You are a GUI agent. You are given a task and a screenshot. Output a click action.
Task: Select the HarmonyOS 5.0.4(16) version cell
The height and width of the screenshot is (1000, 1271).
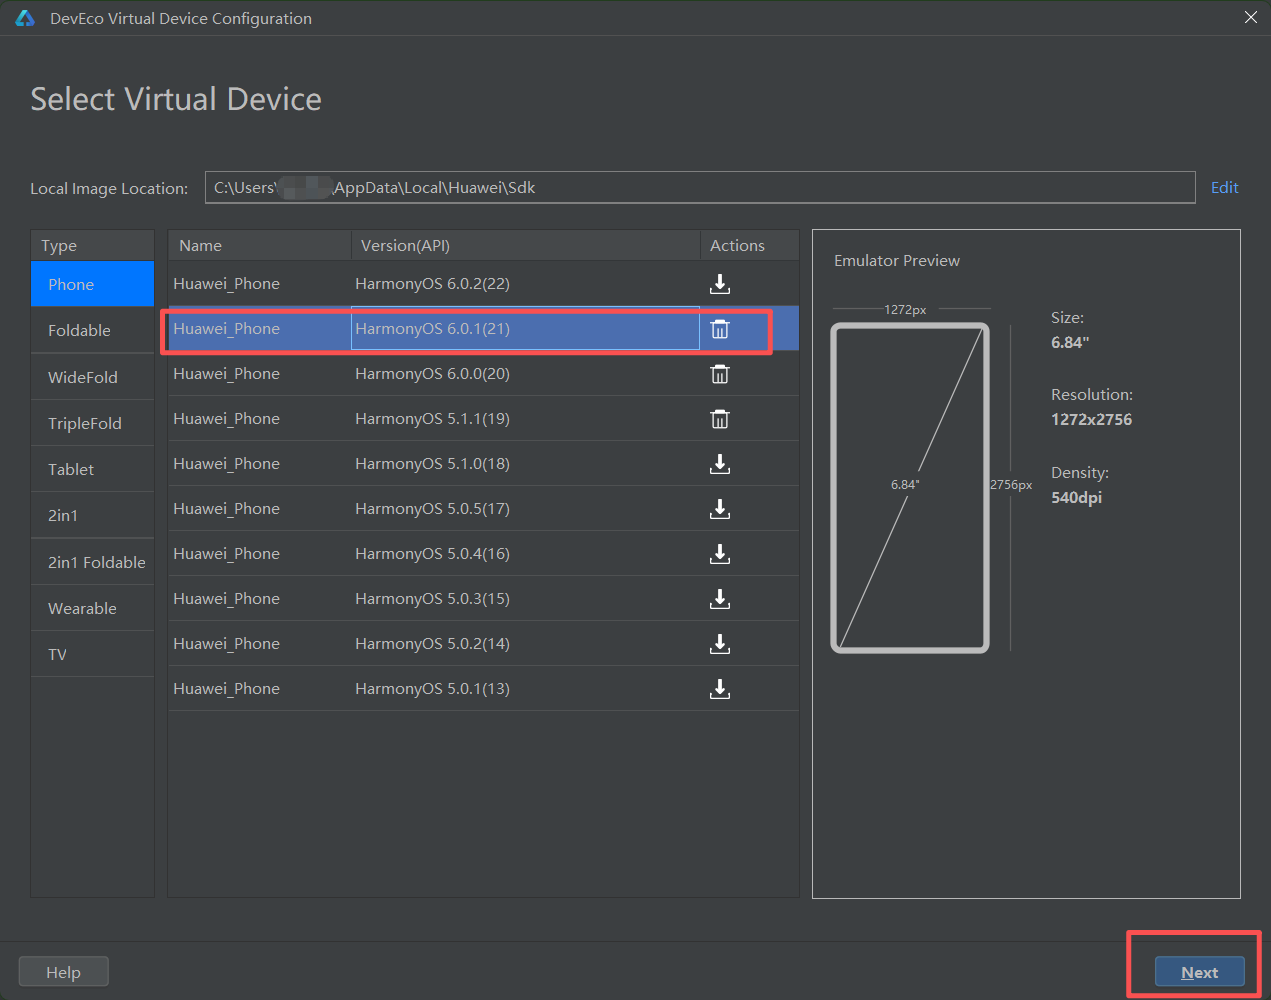coord(525,554)
